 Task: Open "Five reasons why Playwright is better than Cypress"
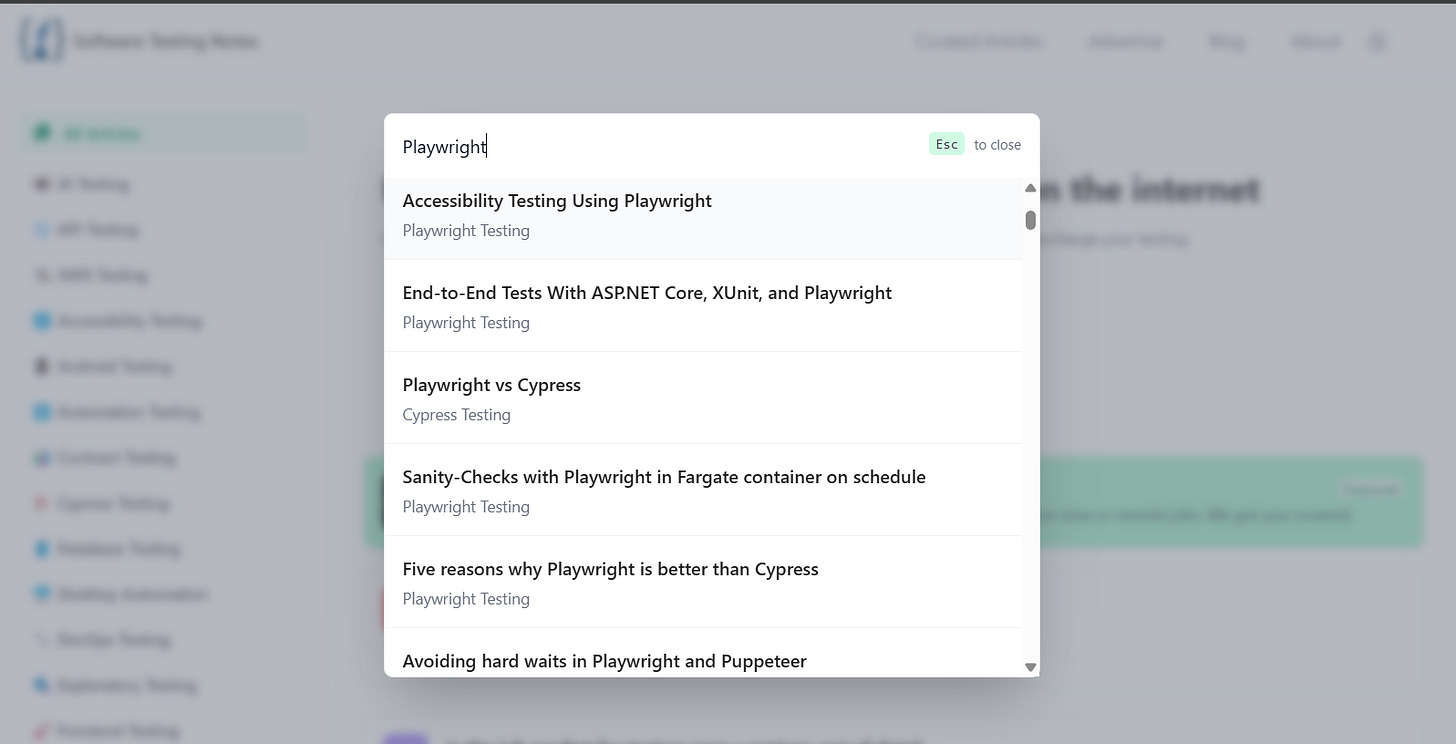(x=703, y=582)
